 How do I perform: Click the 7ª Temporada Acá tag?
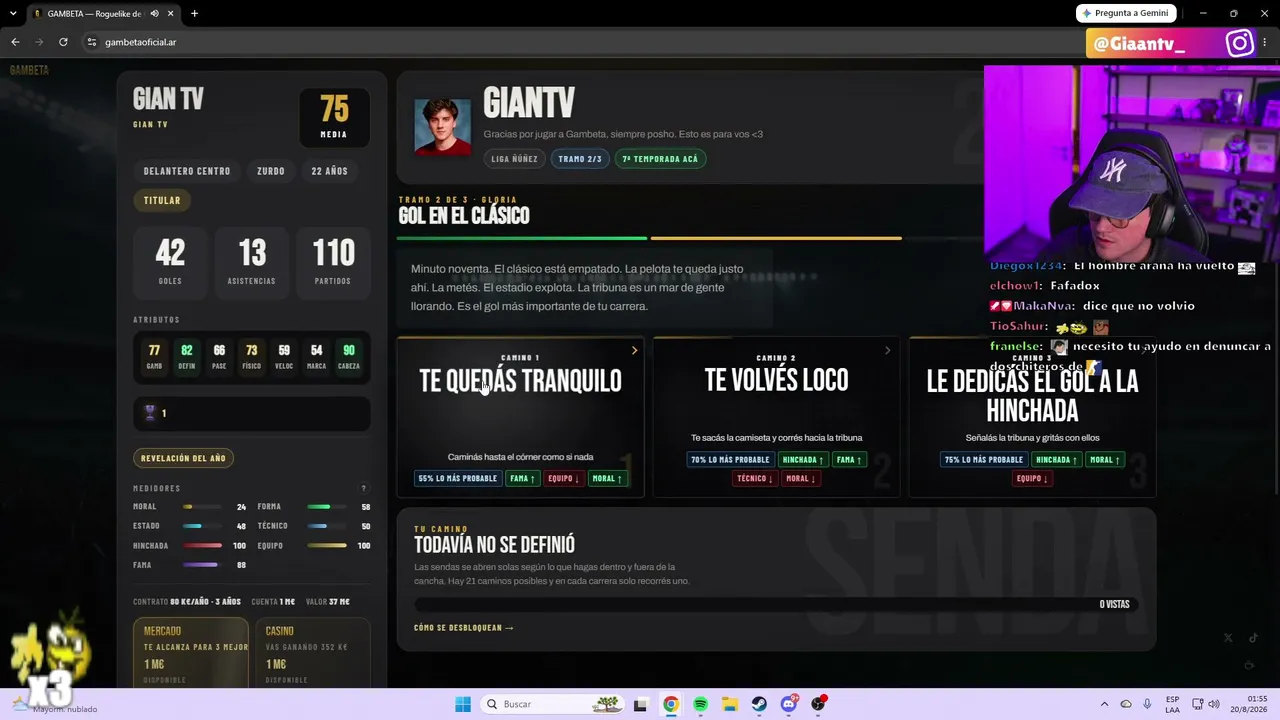[x=660, y=159]
